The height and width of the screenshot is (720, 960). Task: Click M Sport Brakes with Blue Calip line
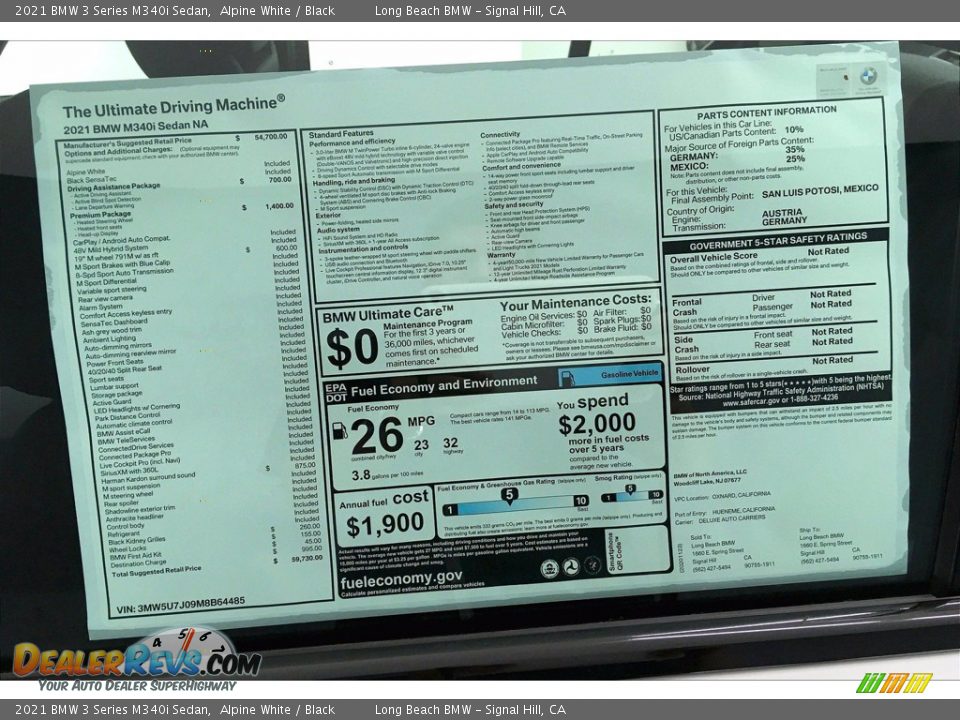click(122, 265)
